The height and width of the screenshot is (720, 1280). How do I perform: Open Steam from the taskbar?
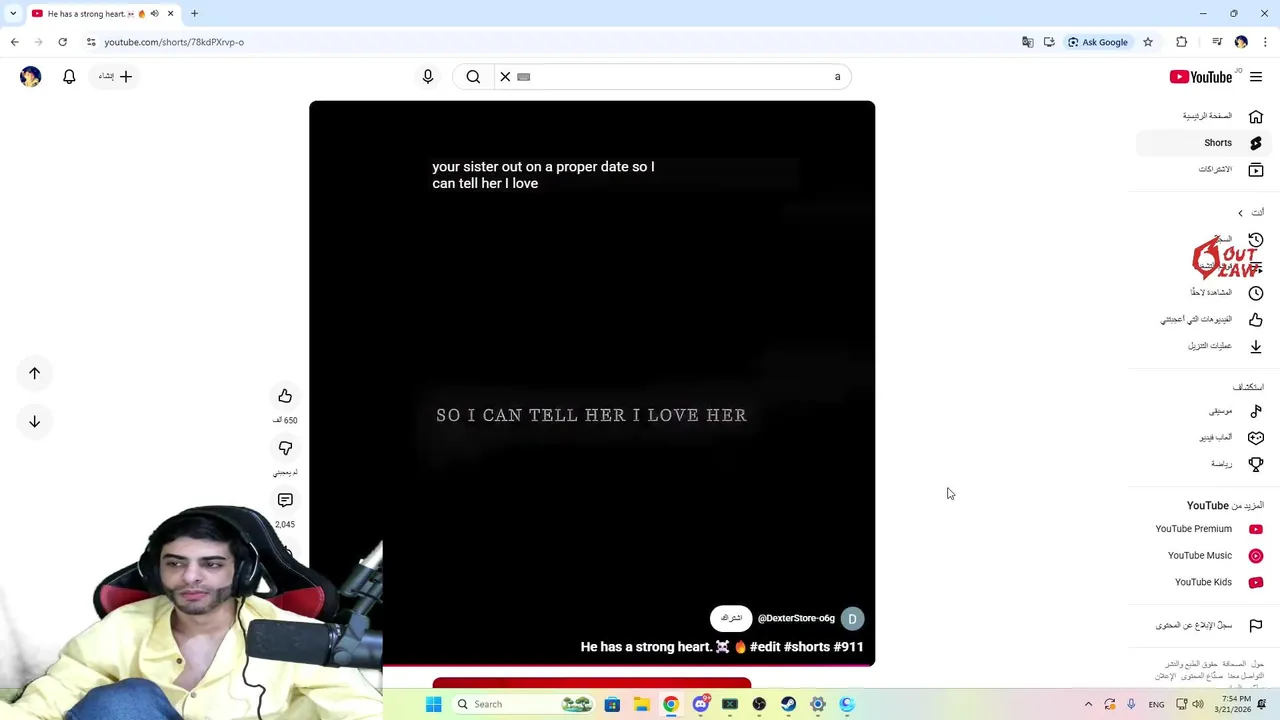pos(788,704)
